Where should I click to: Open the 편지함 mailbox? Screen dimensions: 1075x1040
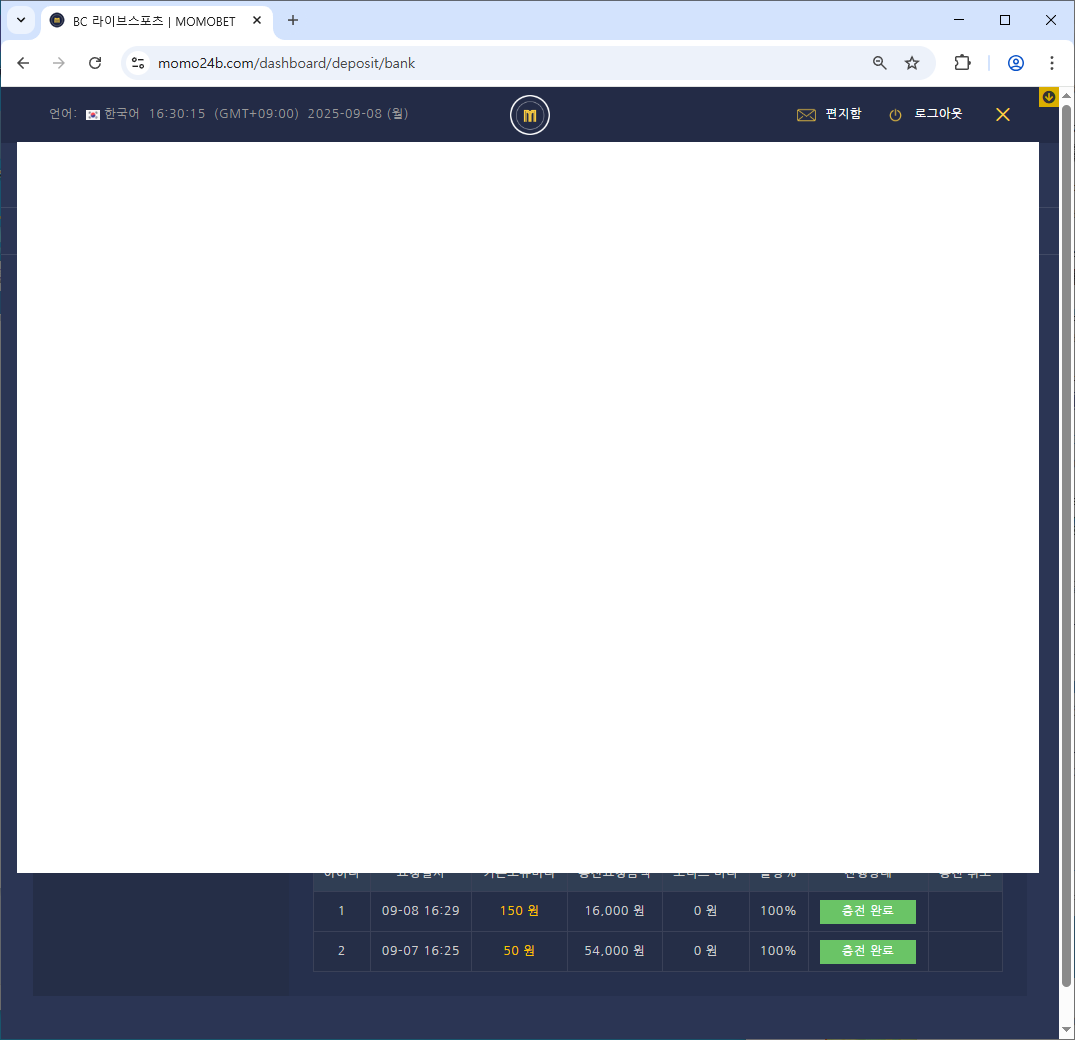tap(829, 115)
